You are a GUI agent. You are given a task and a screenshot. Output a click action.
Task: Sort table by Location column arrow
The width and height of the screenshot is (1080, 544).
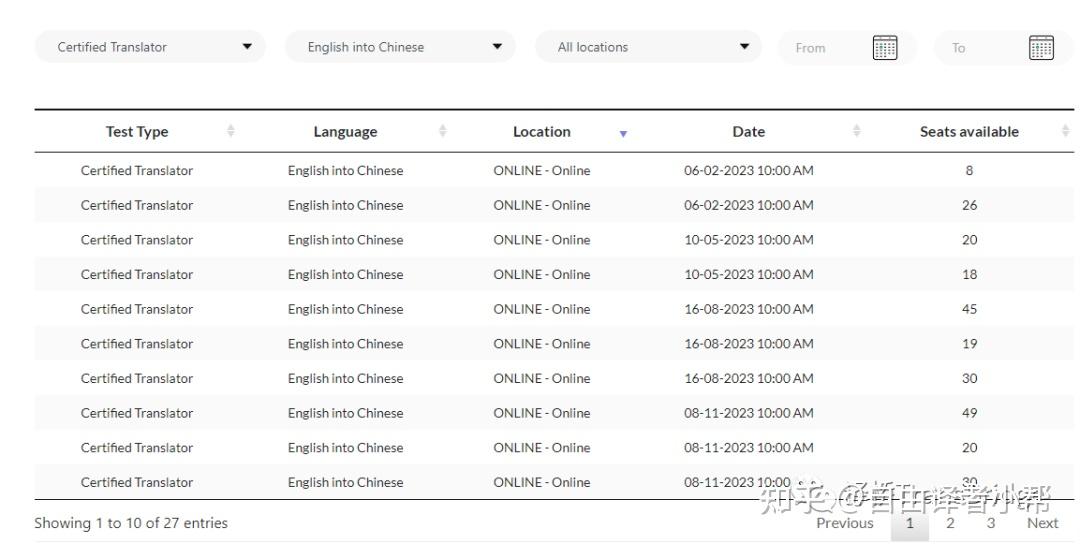[x=623, y=133]
